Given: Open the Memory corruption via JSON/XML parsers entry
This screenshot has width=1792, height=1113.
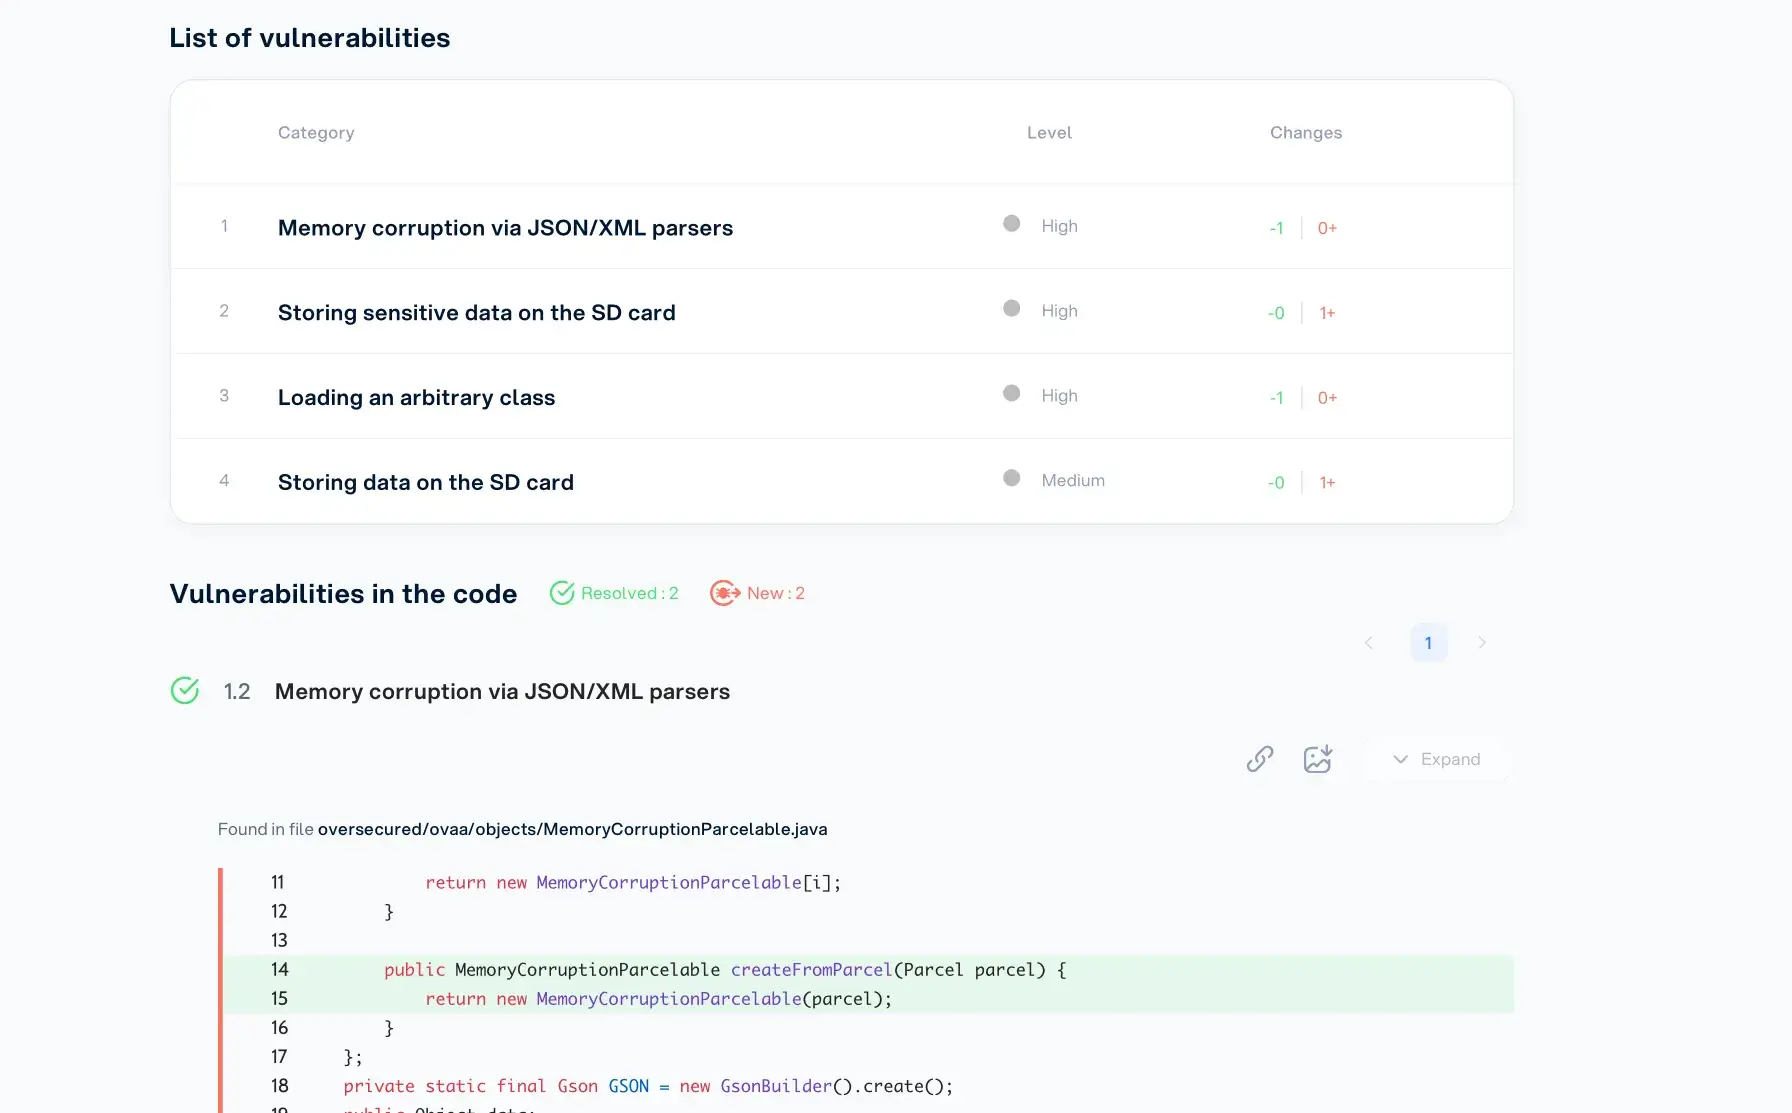Looking at the screenshot, I should click(505, 227).
